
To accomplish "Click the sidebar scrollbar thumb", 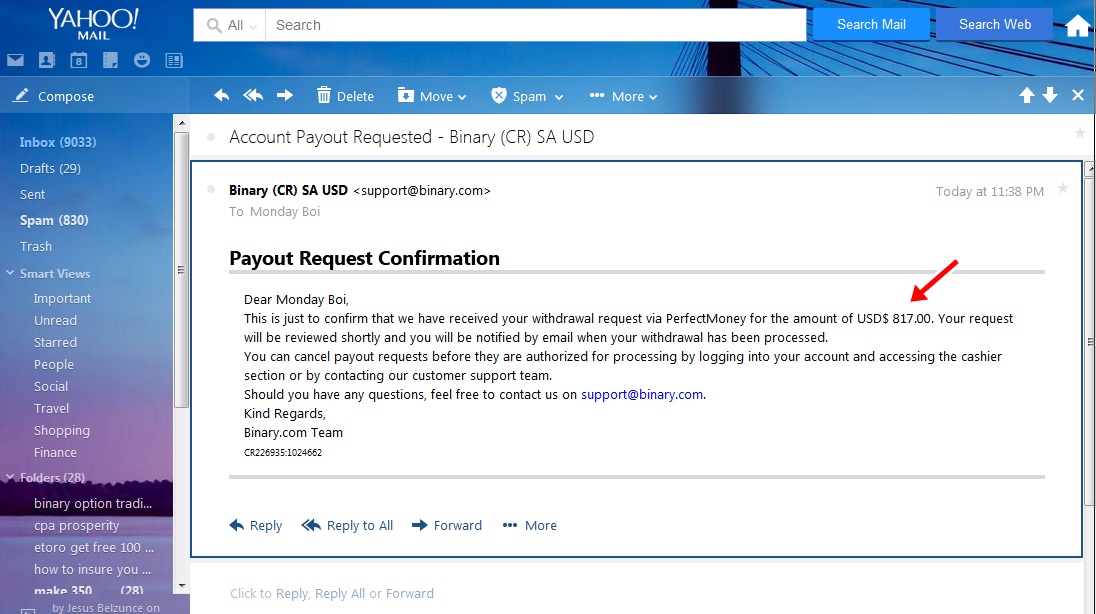I will pos(182,269).
